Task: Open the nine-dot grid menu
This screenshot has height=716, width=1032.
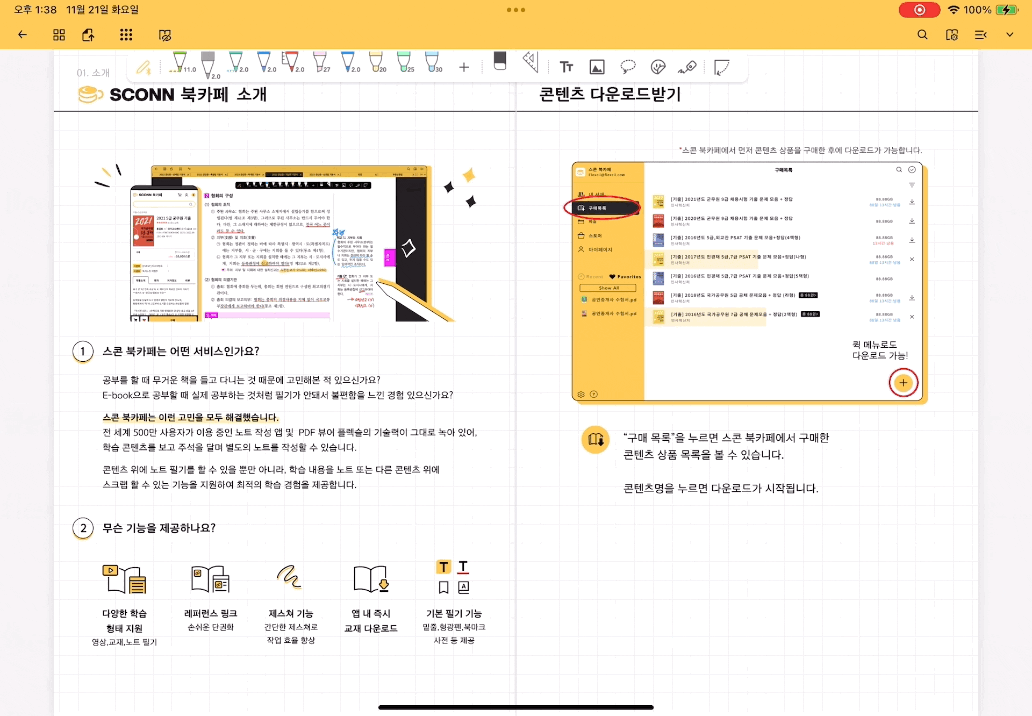Action: point(126,35)
